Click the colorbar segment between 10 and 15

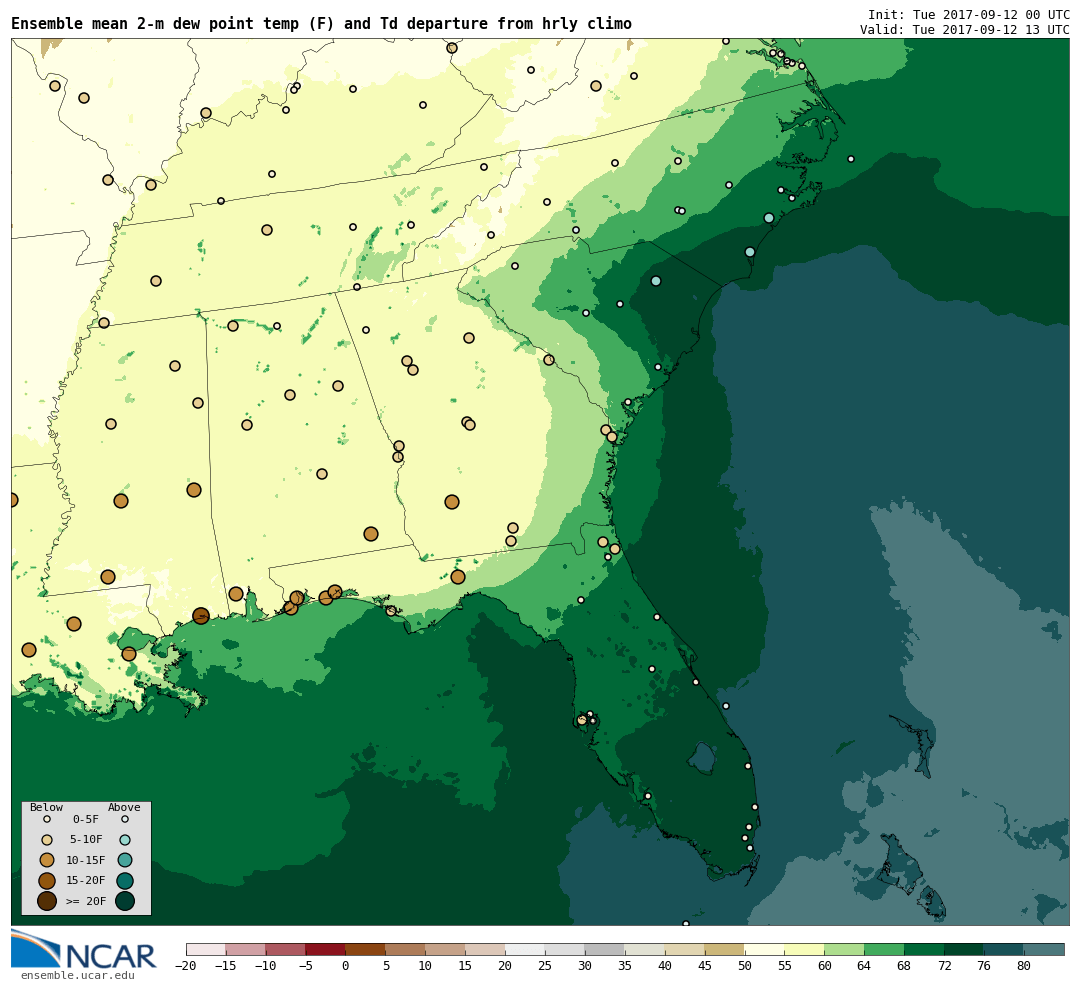coord(446,950)
